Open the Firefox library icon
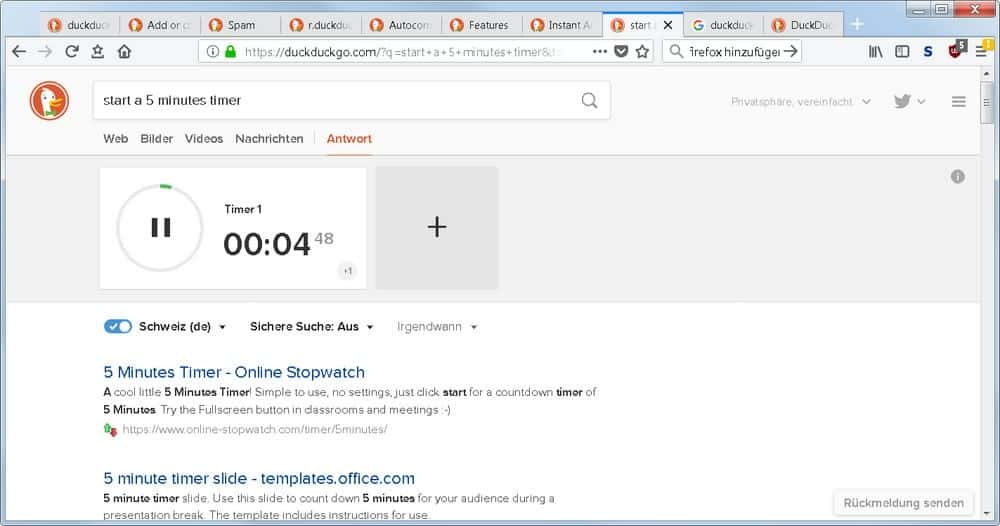The width and height of the screenshot is (1000, 526). pyautogui.click(x=875, y=51)
